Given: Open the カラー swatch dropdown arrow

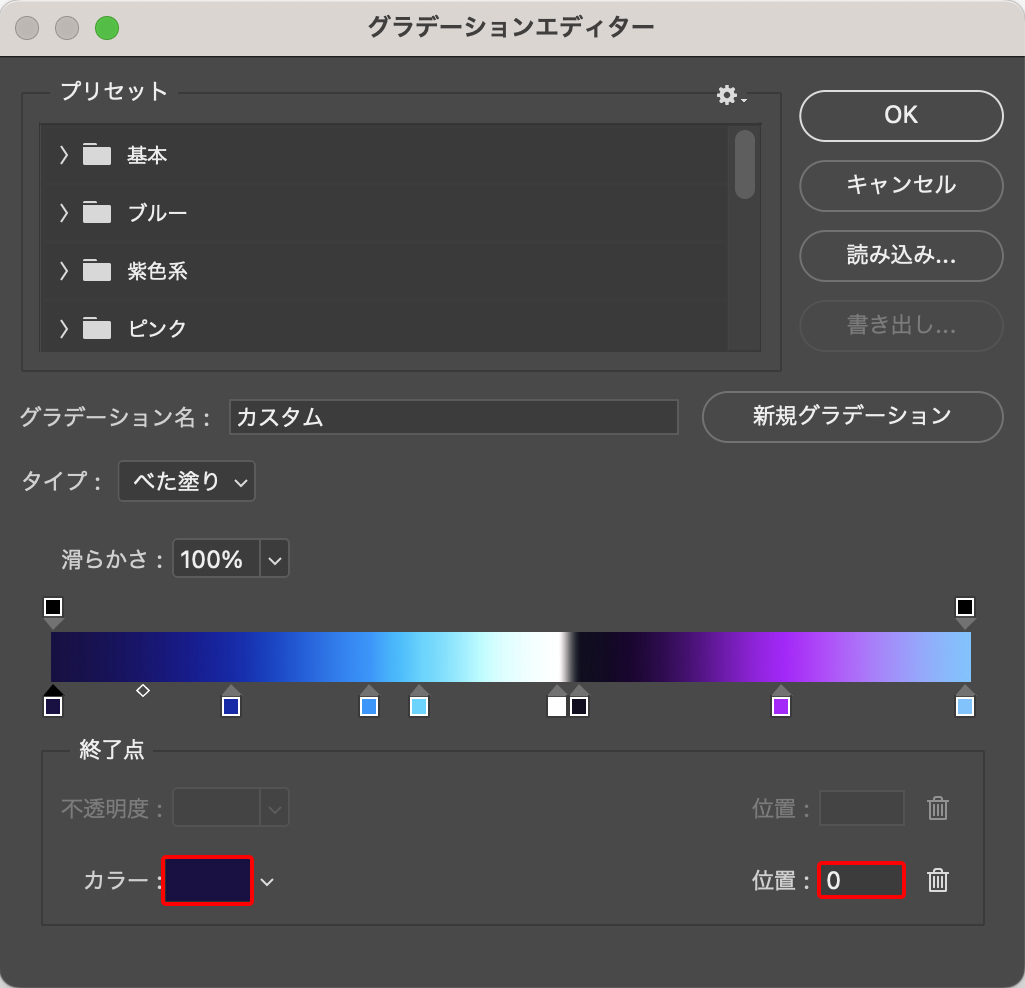Looking at the screenshot, I should [267, 881].
